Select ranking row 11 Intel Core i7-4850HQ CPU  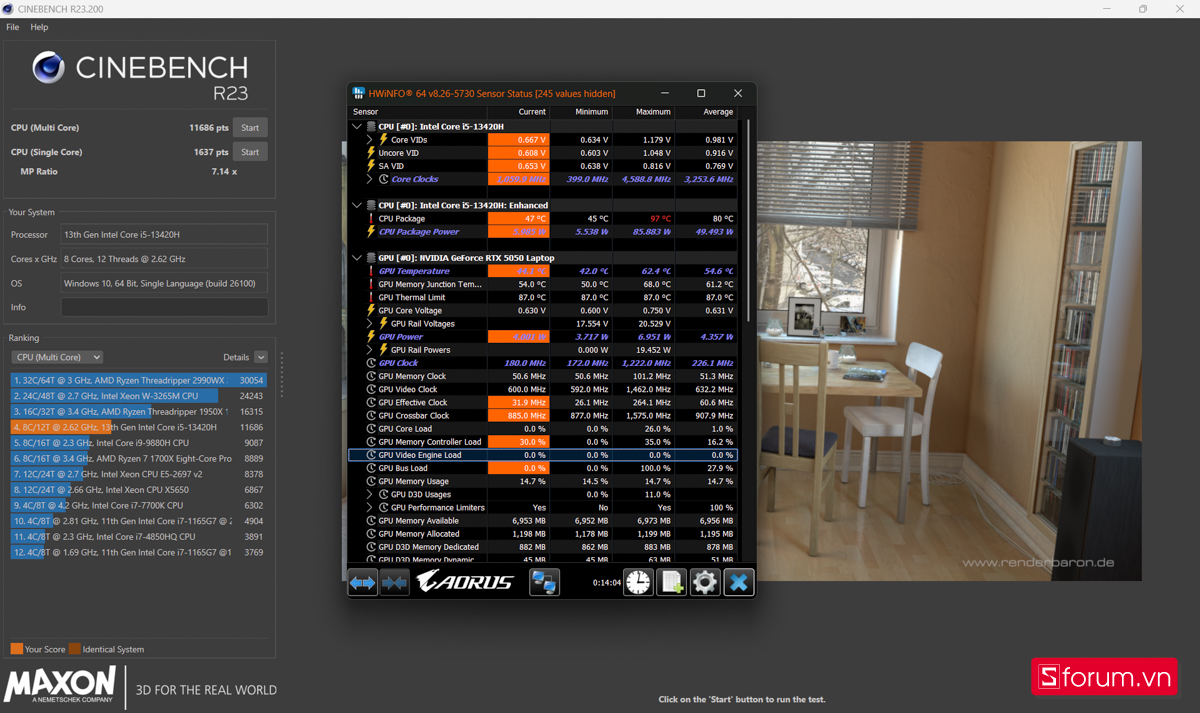tap(138, 536)
